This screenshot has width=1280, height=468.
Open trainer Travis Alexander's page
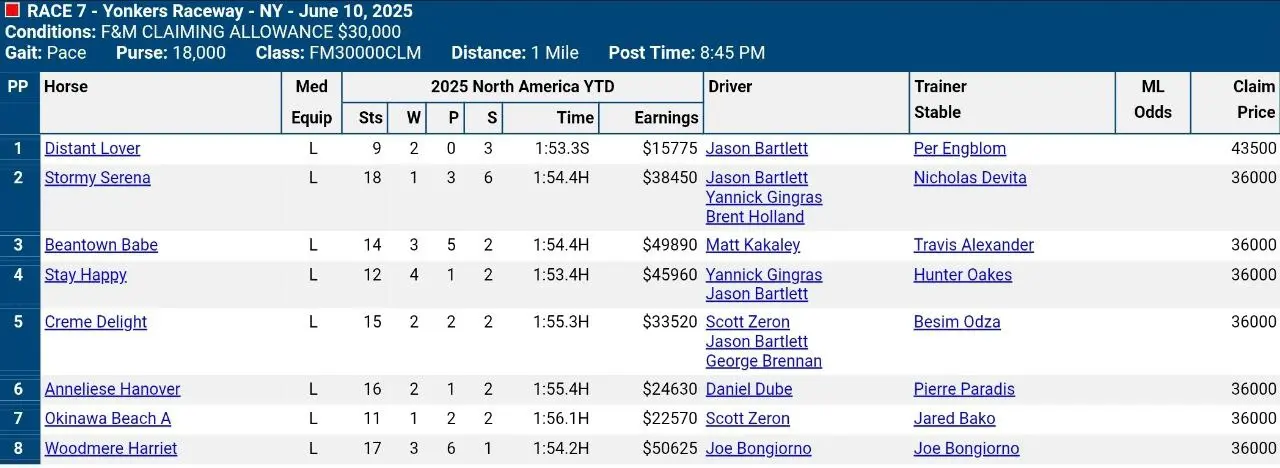973,245
